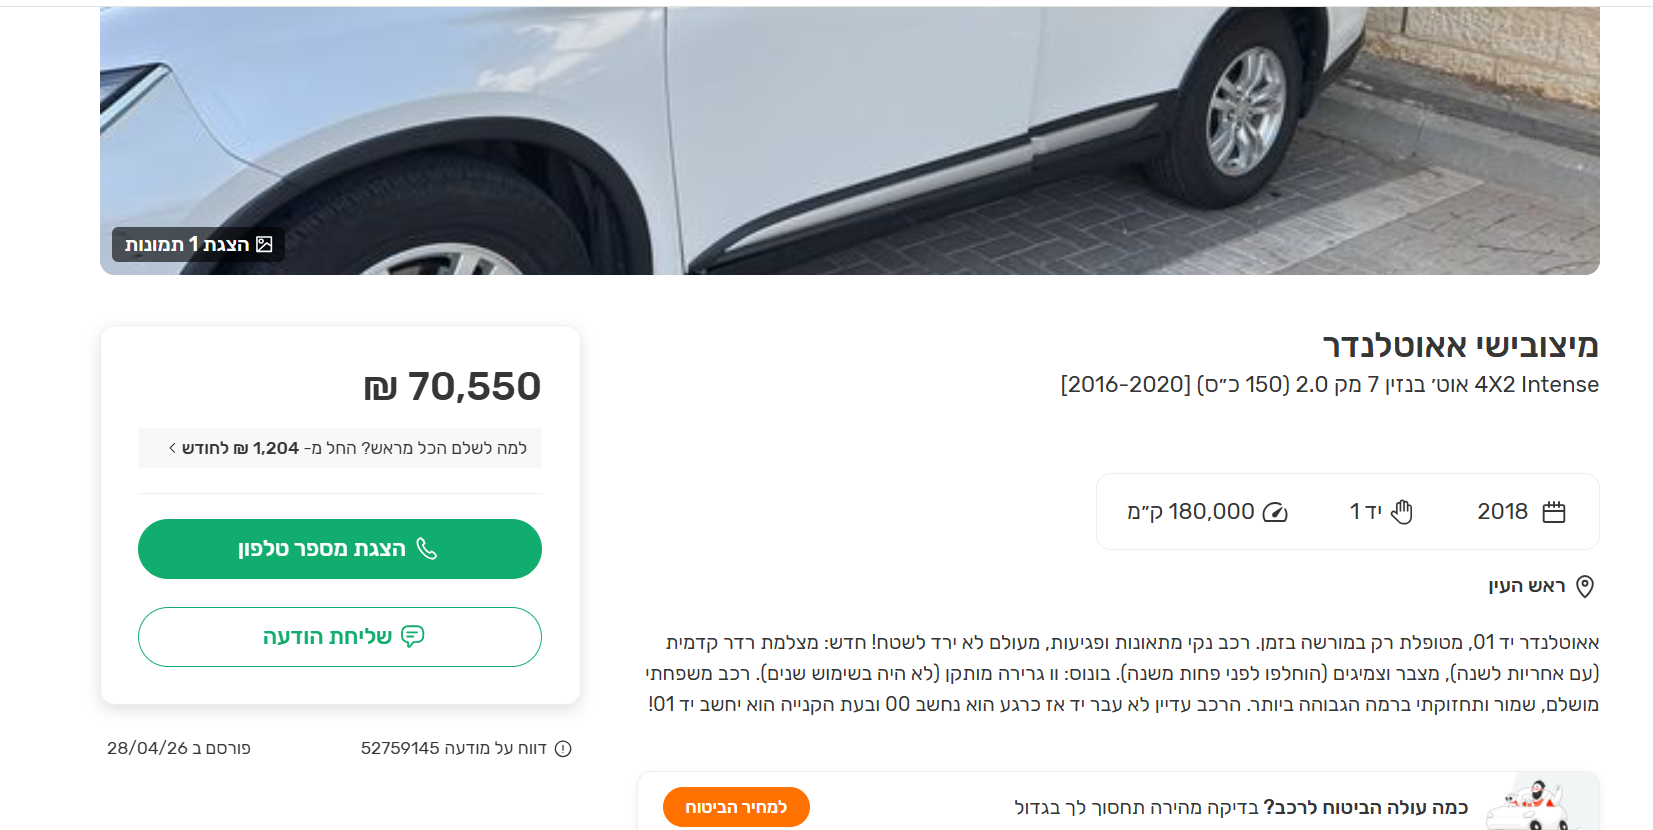Click the location pin next to ראש העין

coord(1584,586)
